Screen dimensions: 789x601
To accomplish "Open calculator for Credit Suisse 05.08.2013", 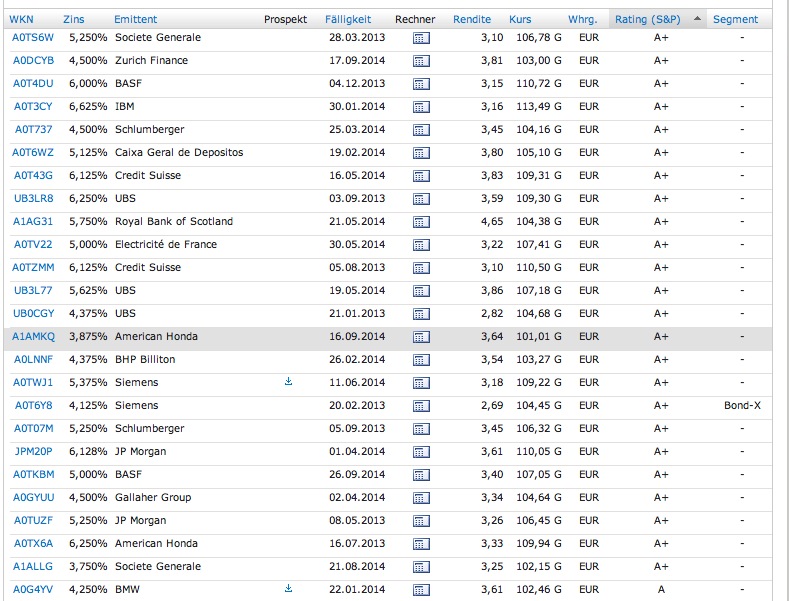I will click(x=421, y=268).
